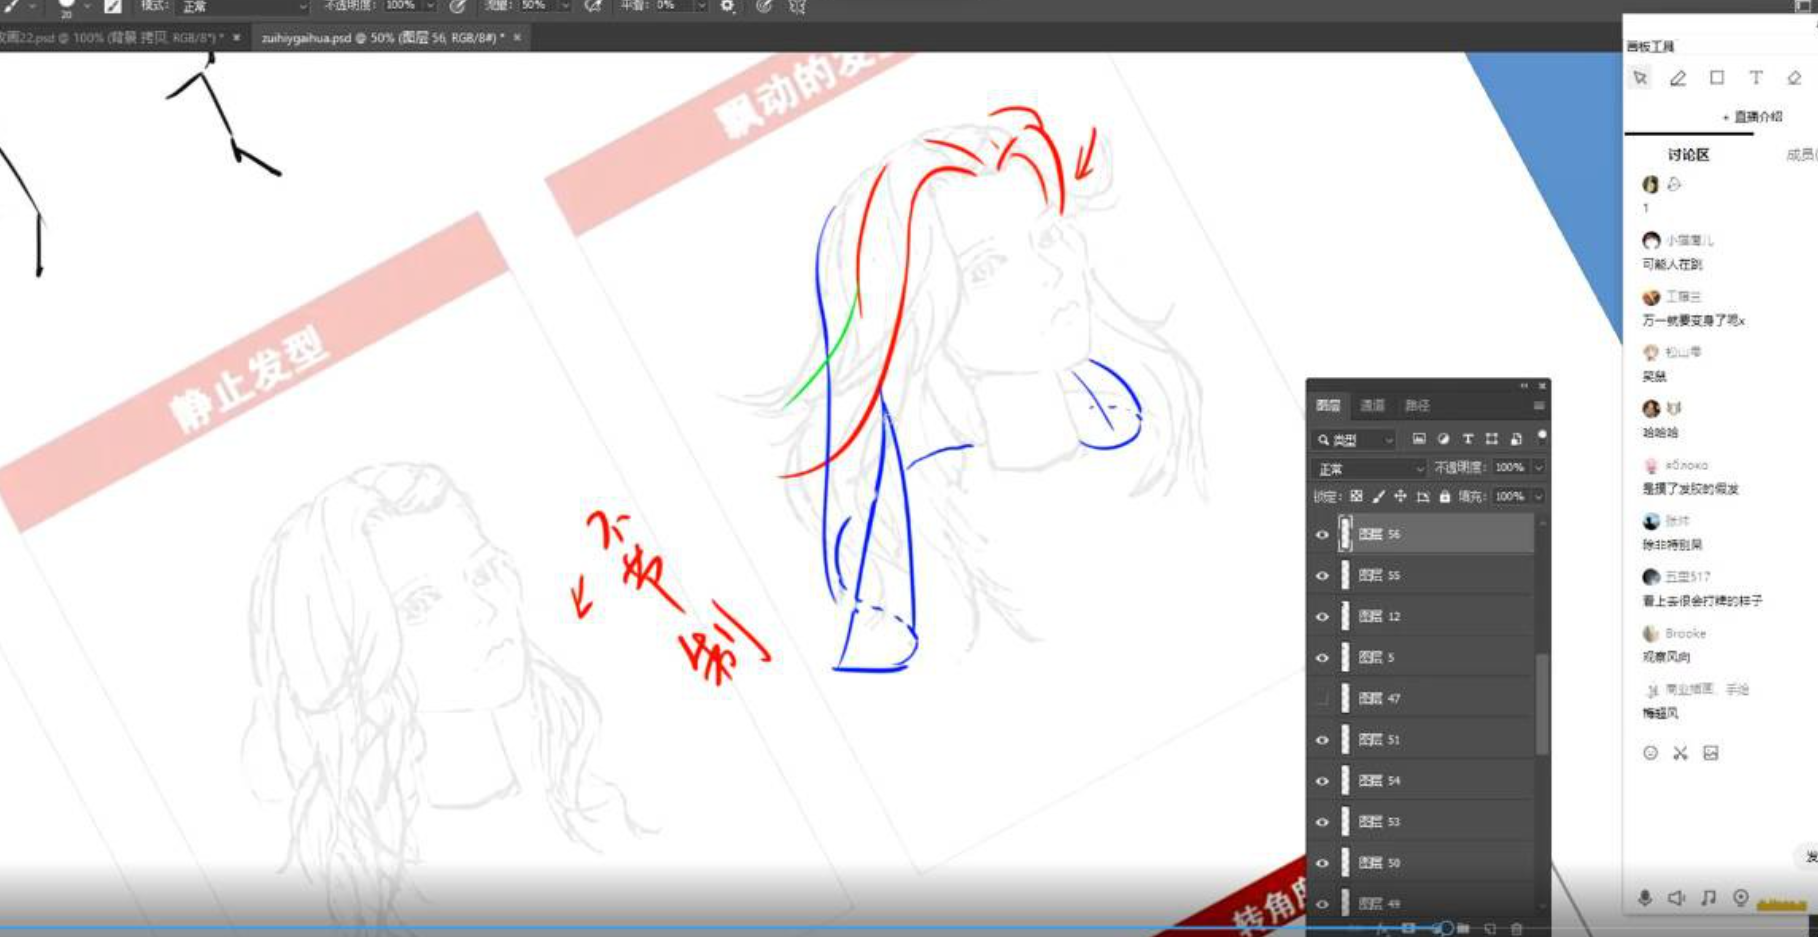Hide layer 51 with eye icon
The height and width of the screenshot is (937, 1818).
[1322, 739]
